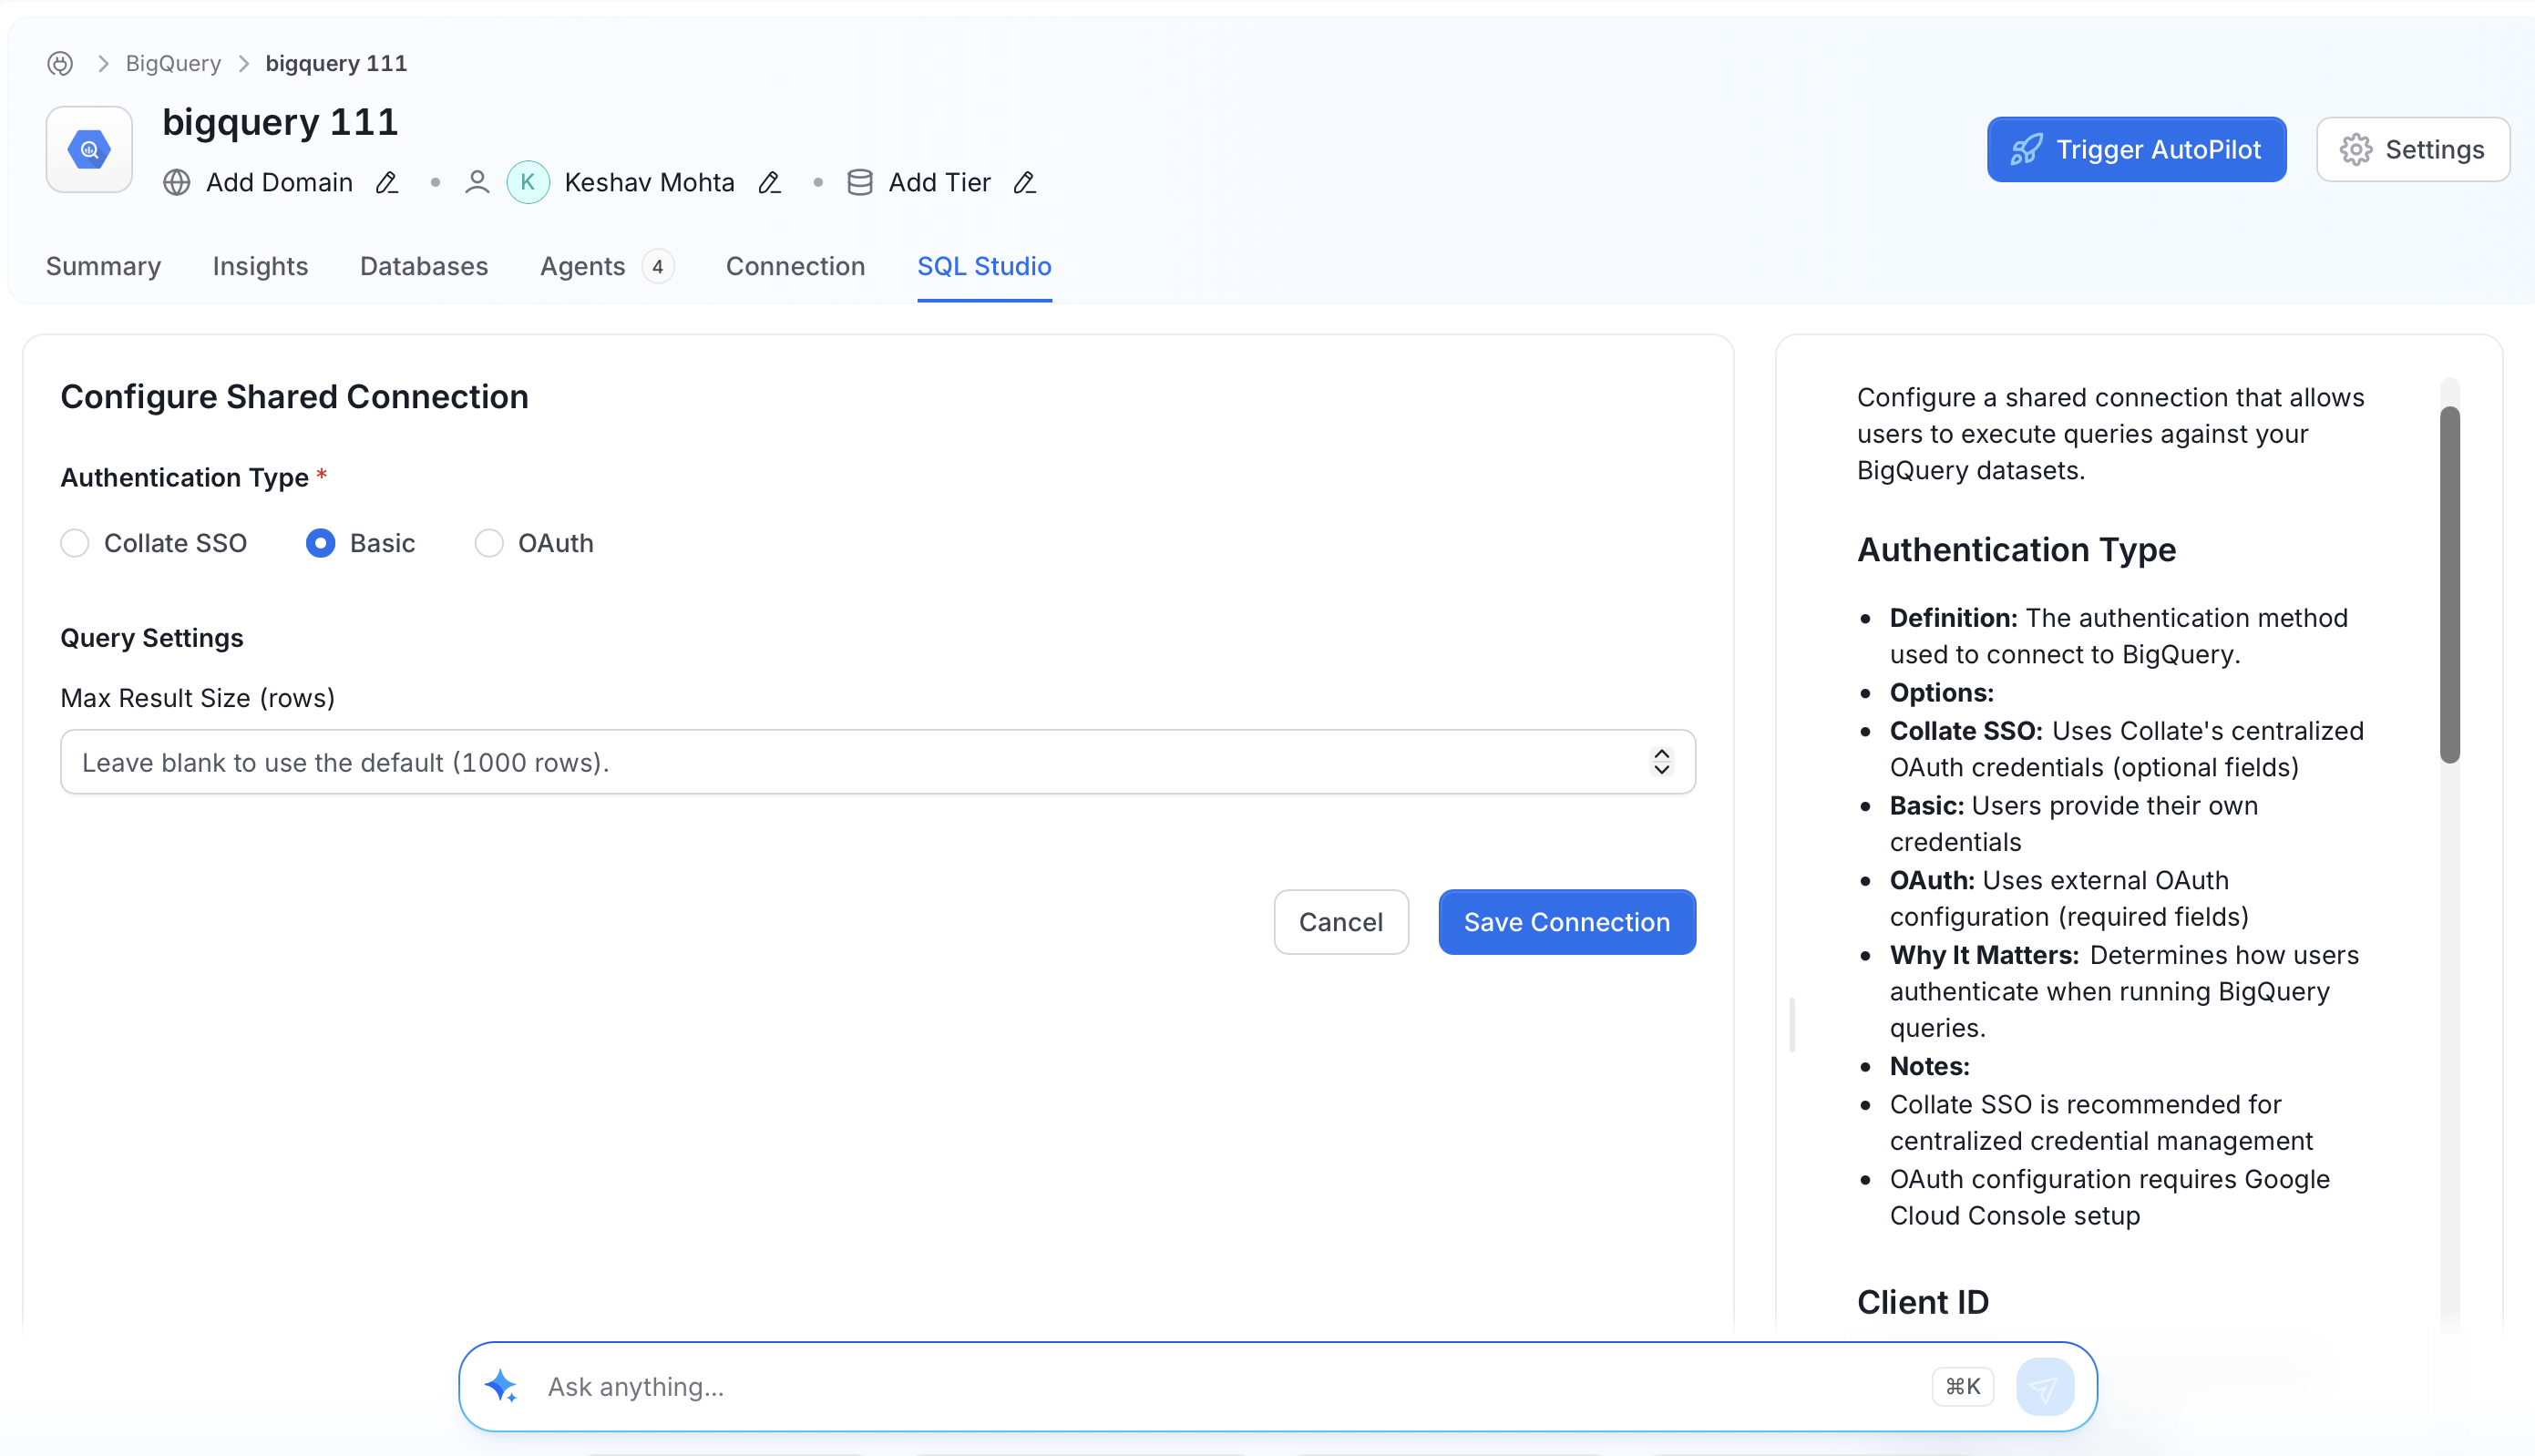Viewport: 2535px width, 1456px height.
Task: Switch to the Insights tab
Action: click(260, 267)
